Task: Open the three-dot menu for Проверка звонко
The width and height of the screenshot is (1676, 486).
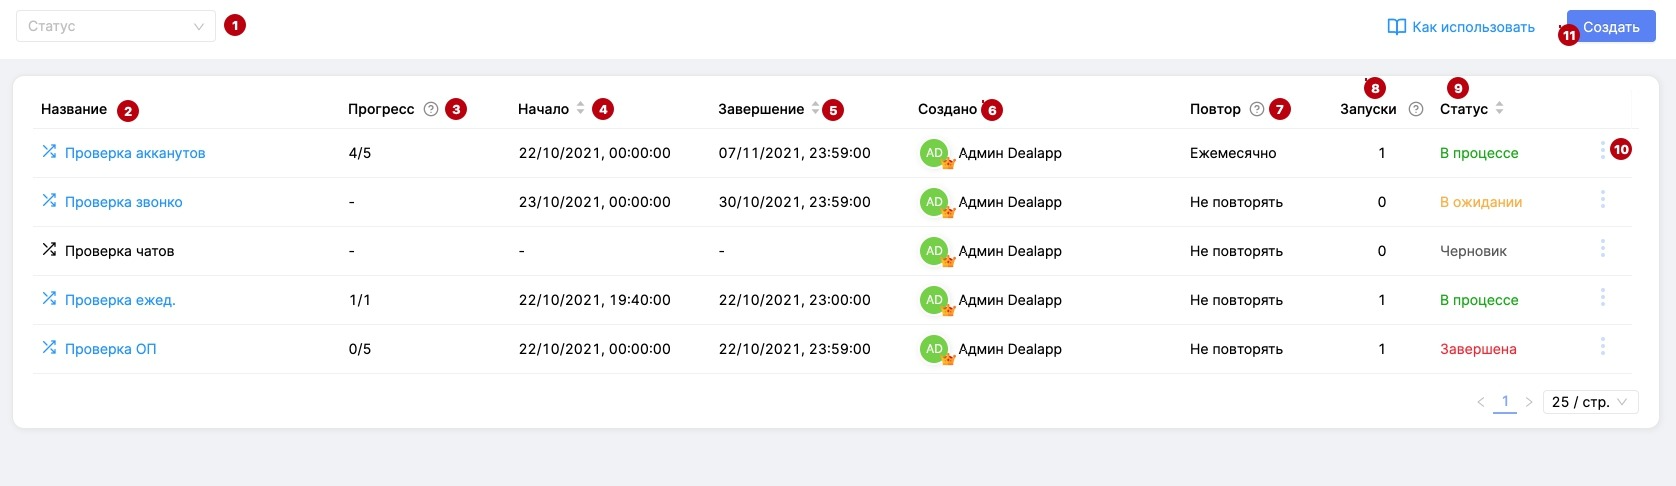Action: point(1602,200)
